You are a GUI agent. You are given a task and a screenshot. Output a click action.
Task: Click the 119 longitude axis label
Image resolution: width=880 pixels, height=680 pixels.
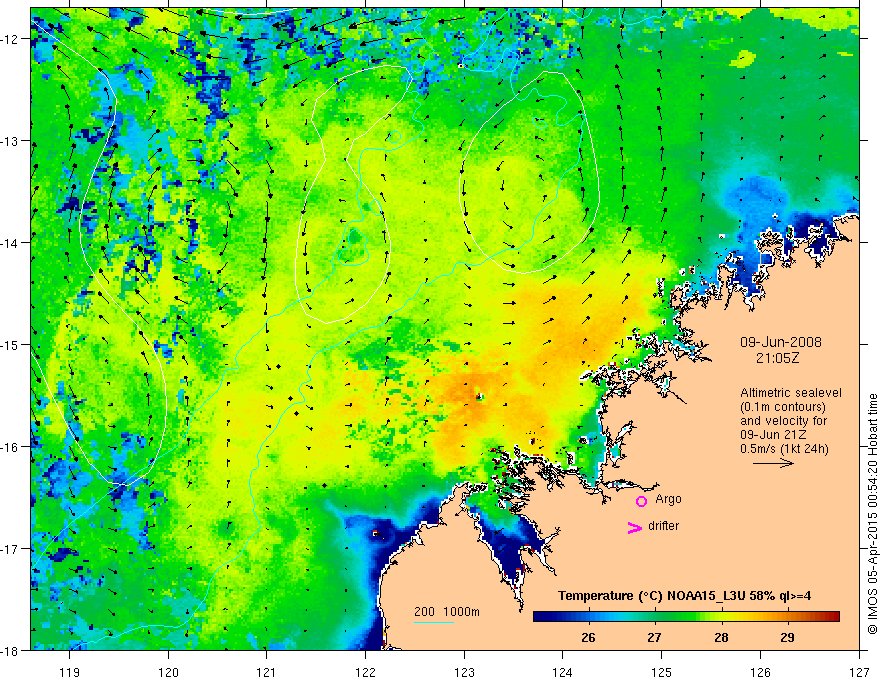tap(70, 672)
